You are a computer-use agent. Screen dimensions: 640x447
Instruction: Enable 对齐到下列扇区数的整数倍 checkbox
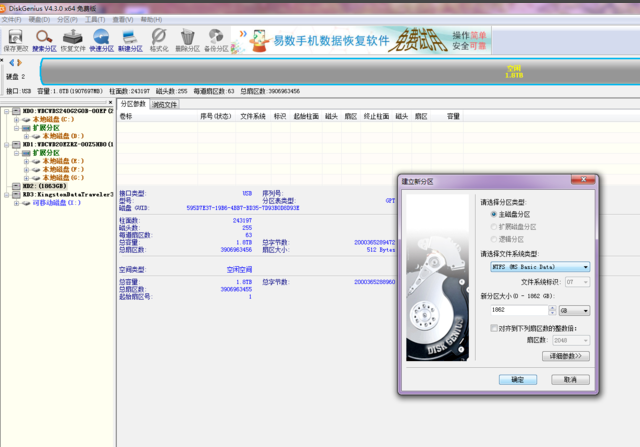coord(494,328)
